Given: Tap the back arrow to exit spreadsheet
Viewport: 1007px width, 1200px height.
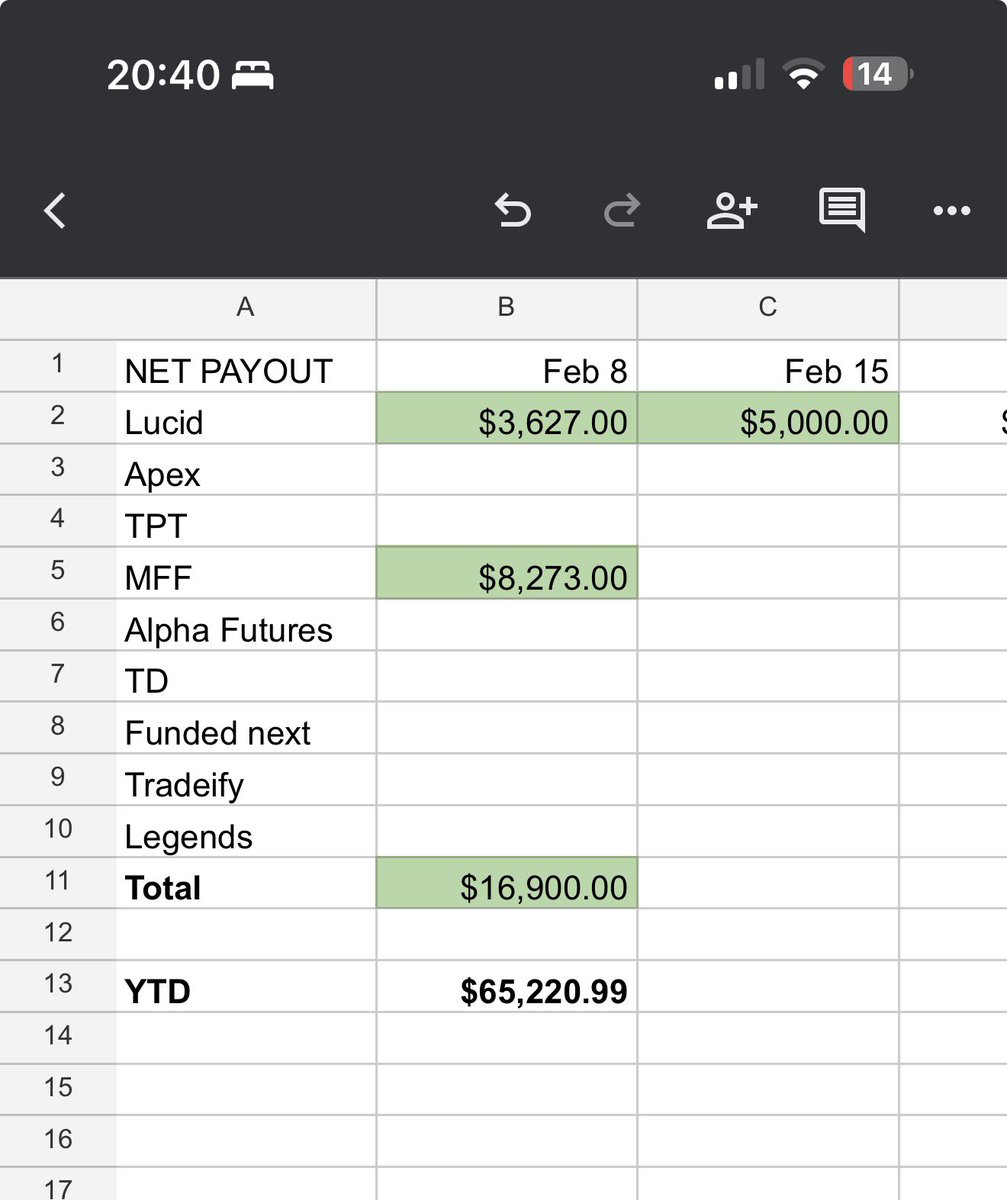Looking at the screenshot, I should [x=56, y=210].
